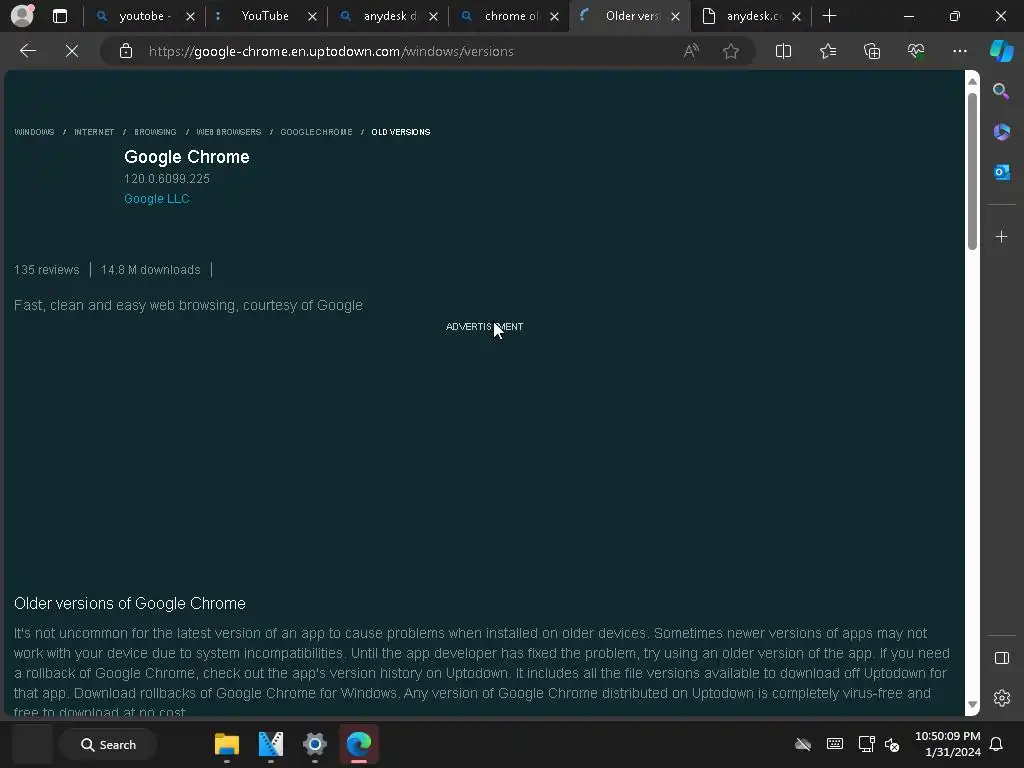1024x768 pixels.
Task: Open the 135 reviews link
Action: (46, 270)
